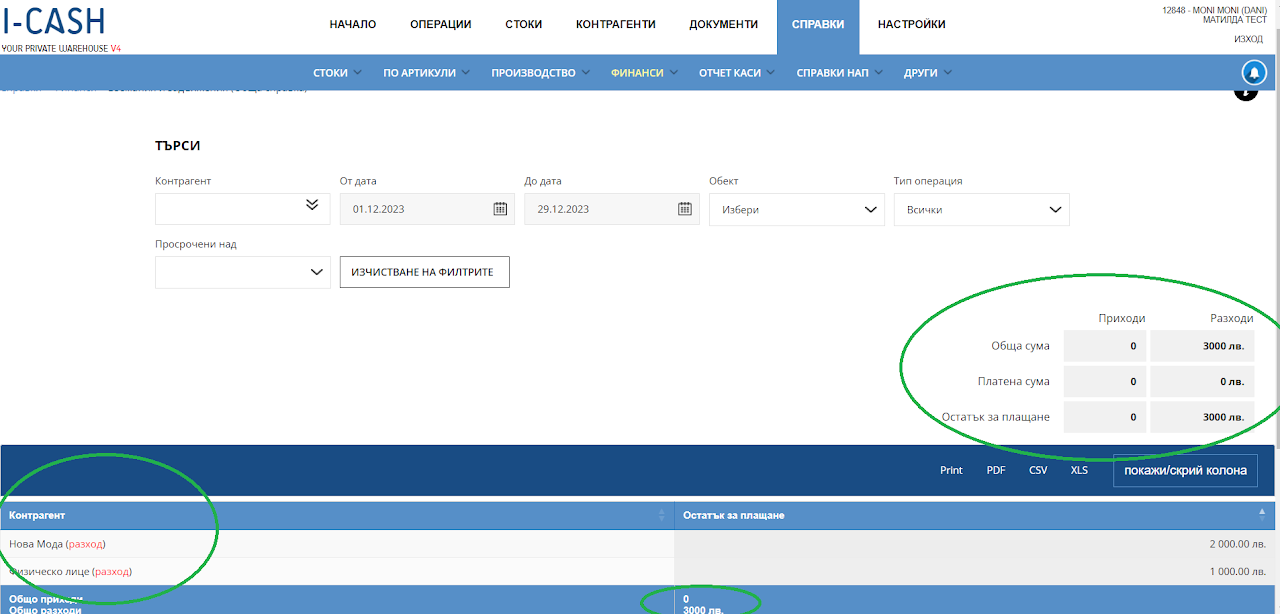The height and width of the screenshot is (614, 1280).
Task: Sort by Контрагент column arrows
Action: [661, 515]
